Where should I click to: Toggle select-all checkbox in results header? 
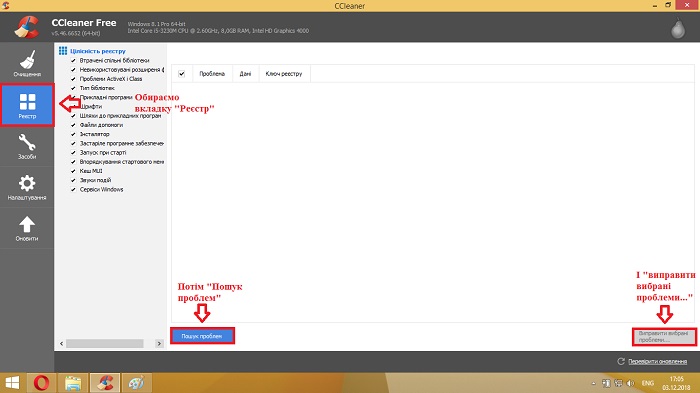tap(182, 74)
